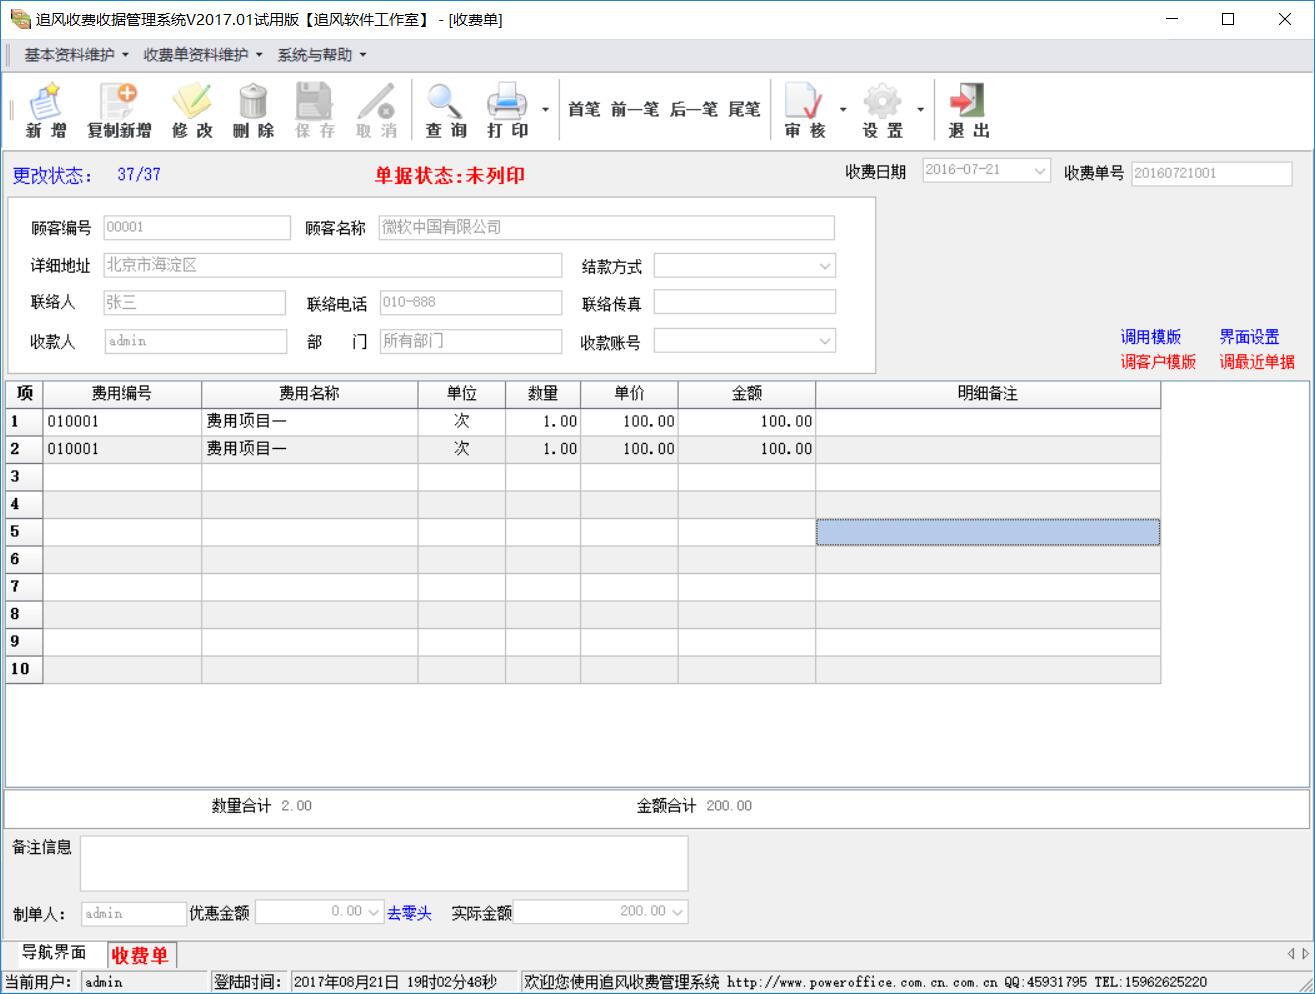This screenshot has width=1315, height=994.
Task: Click the 调用模版 link
Action: [1150, 337]
